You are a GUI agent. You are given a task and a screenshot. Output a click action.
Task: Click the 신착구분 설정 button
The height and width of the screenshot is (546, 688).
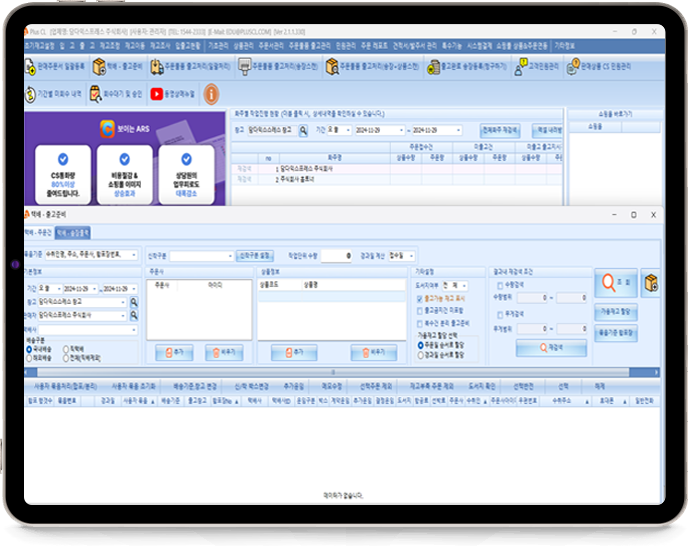pos(255,256)
